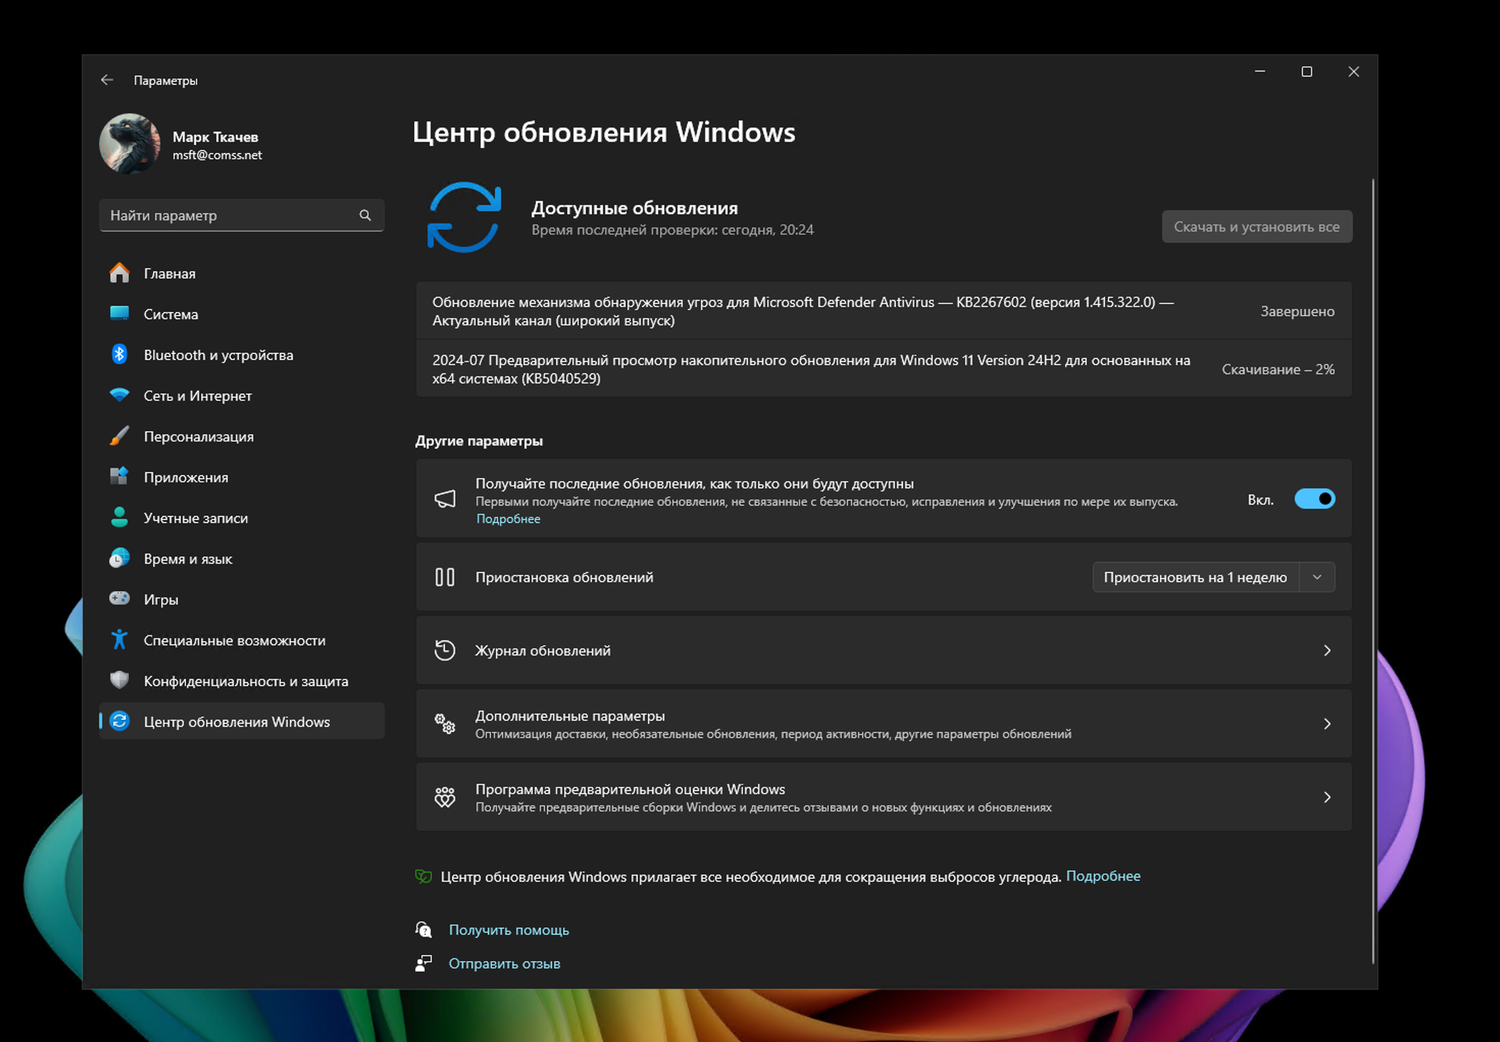The height and width of the screenshot is (1042, 1500).
Task: Select the Система monitor icon
Action: (x=119, y=314)
